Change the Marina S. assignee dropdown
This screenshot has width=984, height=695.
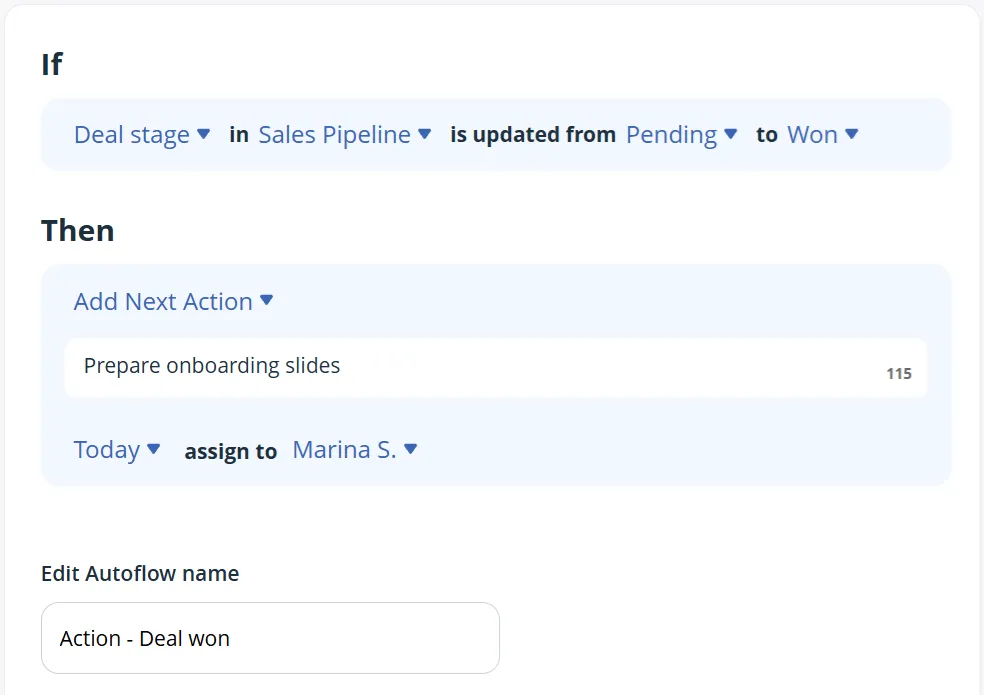tap(355, 450)
